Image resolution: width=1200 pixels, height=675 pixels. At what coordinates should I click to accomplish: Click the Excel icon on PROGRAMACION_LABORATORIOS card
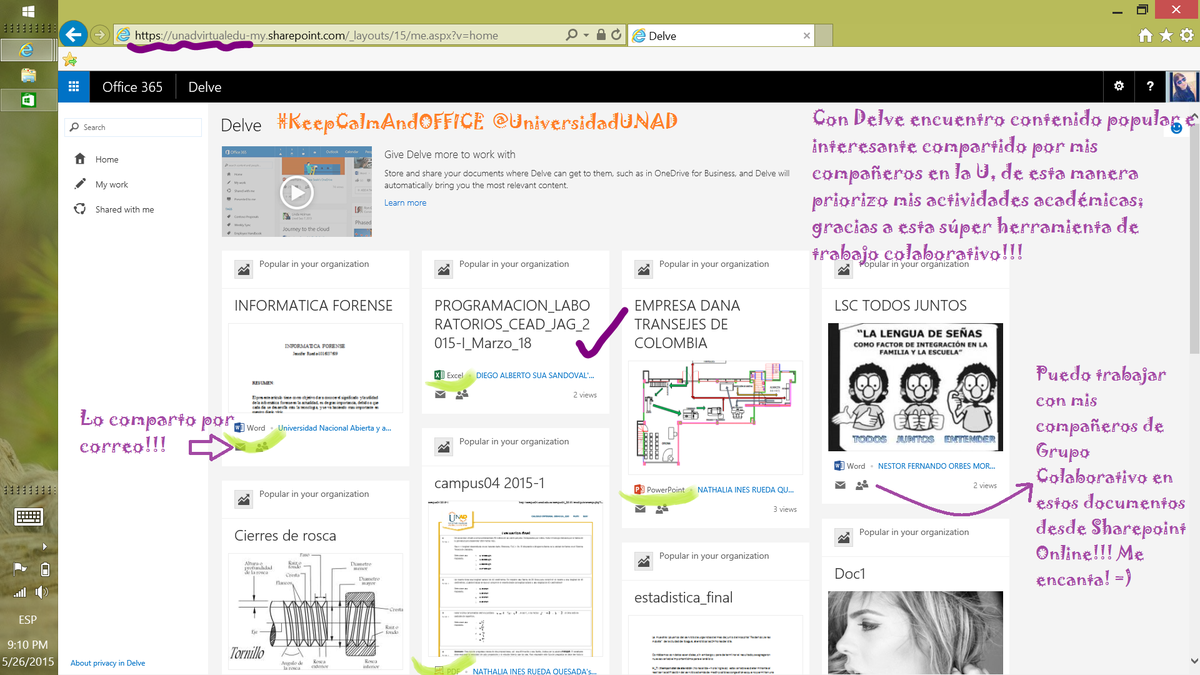point(439,376)
